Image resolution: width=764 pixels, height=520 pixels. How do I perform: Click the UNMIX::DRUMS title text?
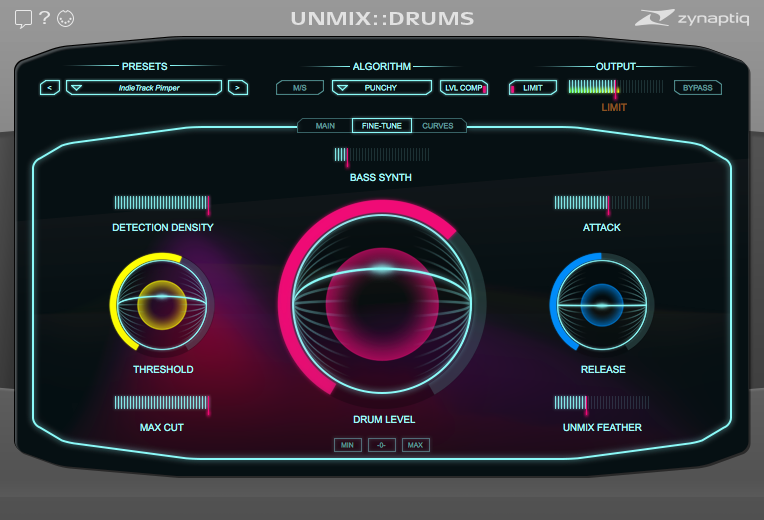coord(382,19)
